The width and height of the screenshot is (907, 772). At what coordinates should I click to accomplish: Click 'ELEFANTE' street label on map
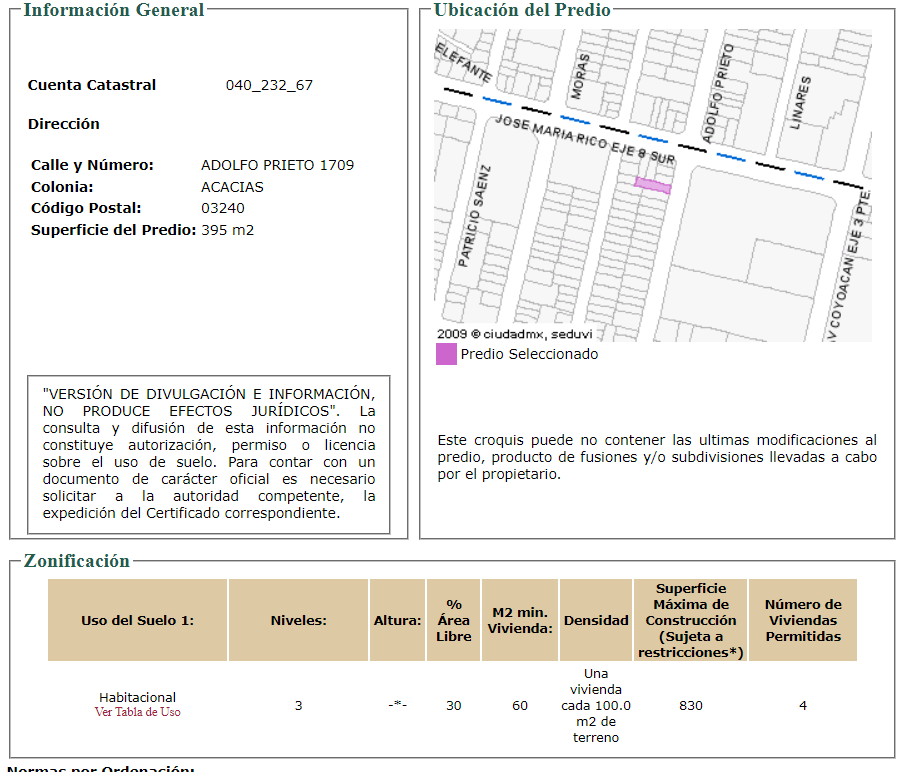pyautogui.click(x=463, y=62)
